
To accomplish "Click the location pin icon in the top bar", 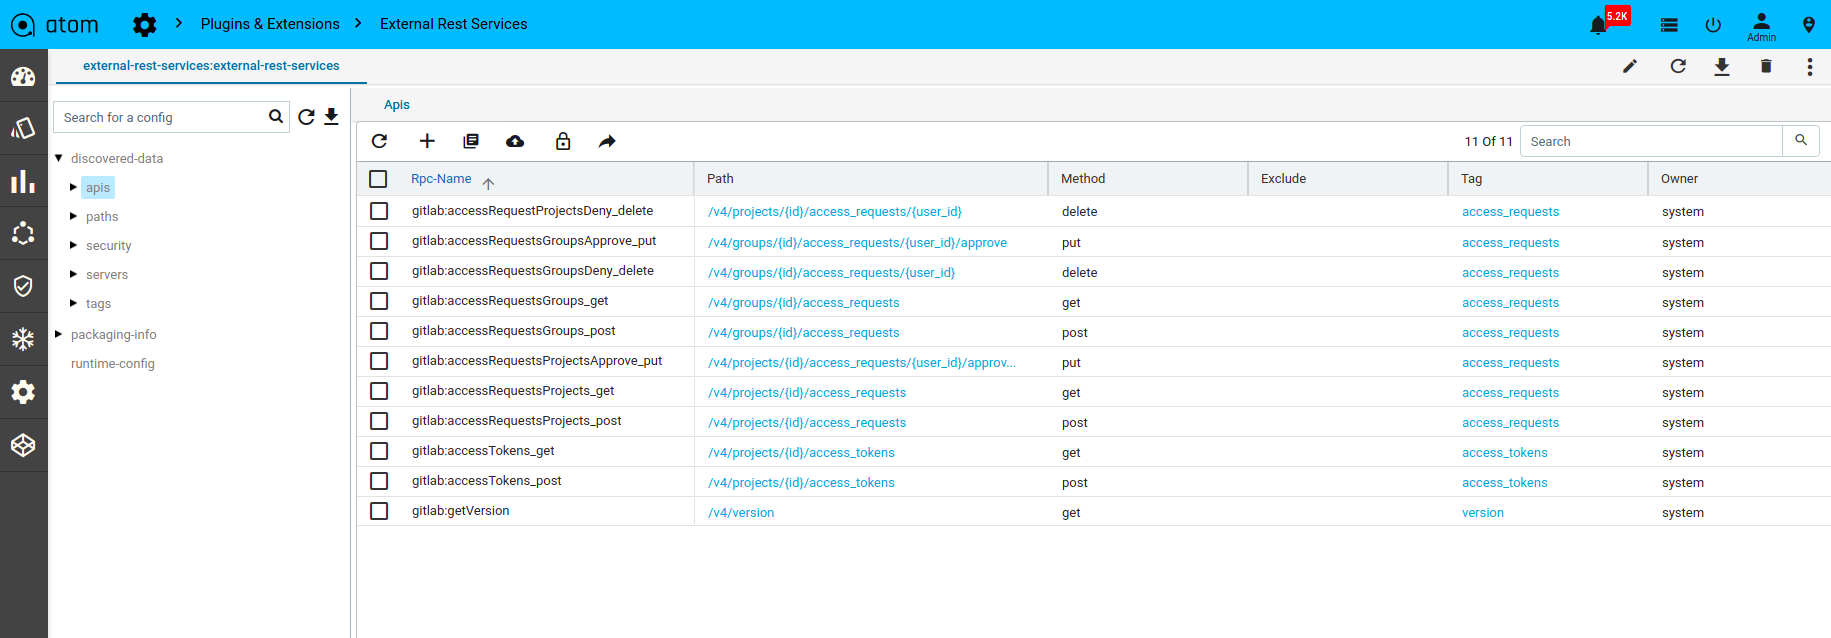I will pos(1809,24).
